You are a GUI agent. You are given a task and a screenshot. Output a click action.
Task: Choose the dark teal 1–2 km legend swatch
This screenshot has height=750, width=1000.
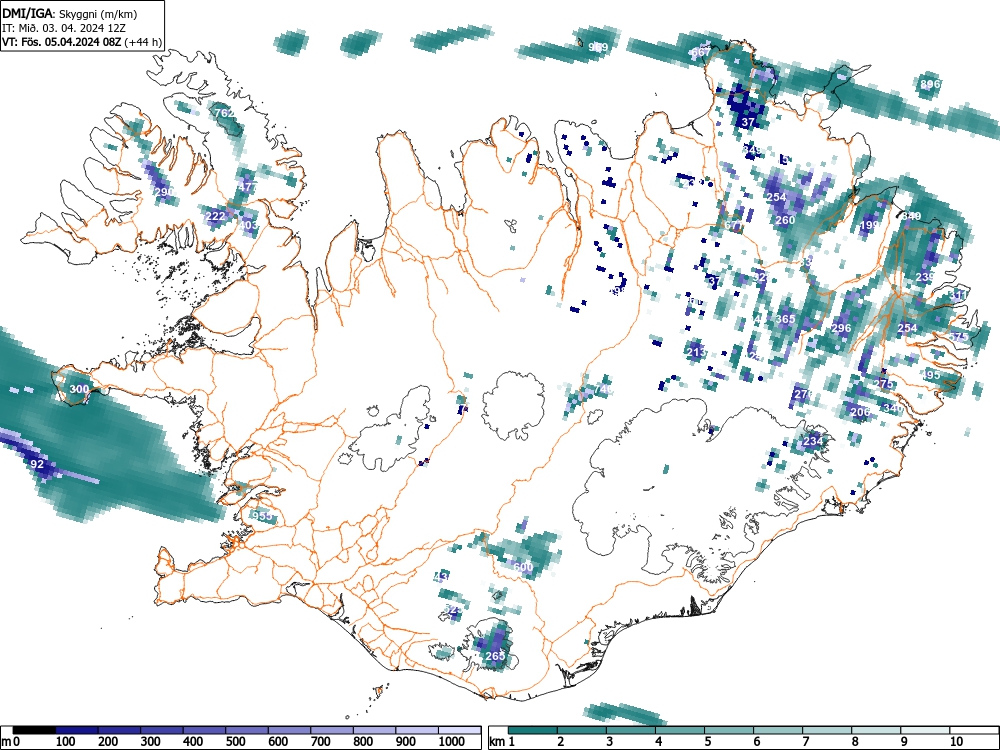coord(533,730)
